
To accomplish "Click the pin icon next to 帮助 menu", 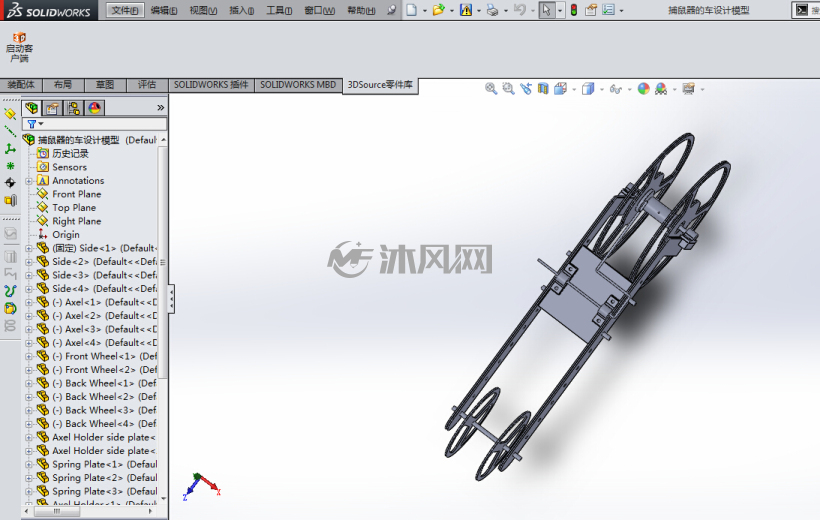I will coord(391,10).
